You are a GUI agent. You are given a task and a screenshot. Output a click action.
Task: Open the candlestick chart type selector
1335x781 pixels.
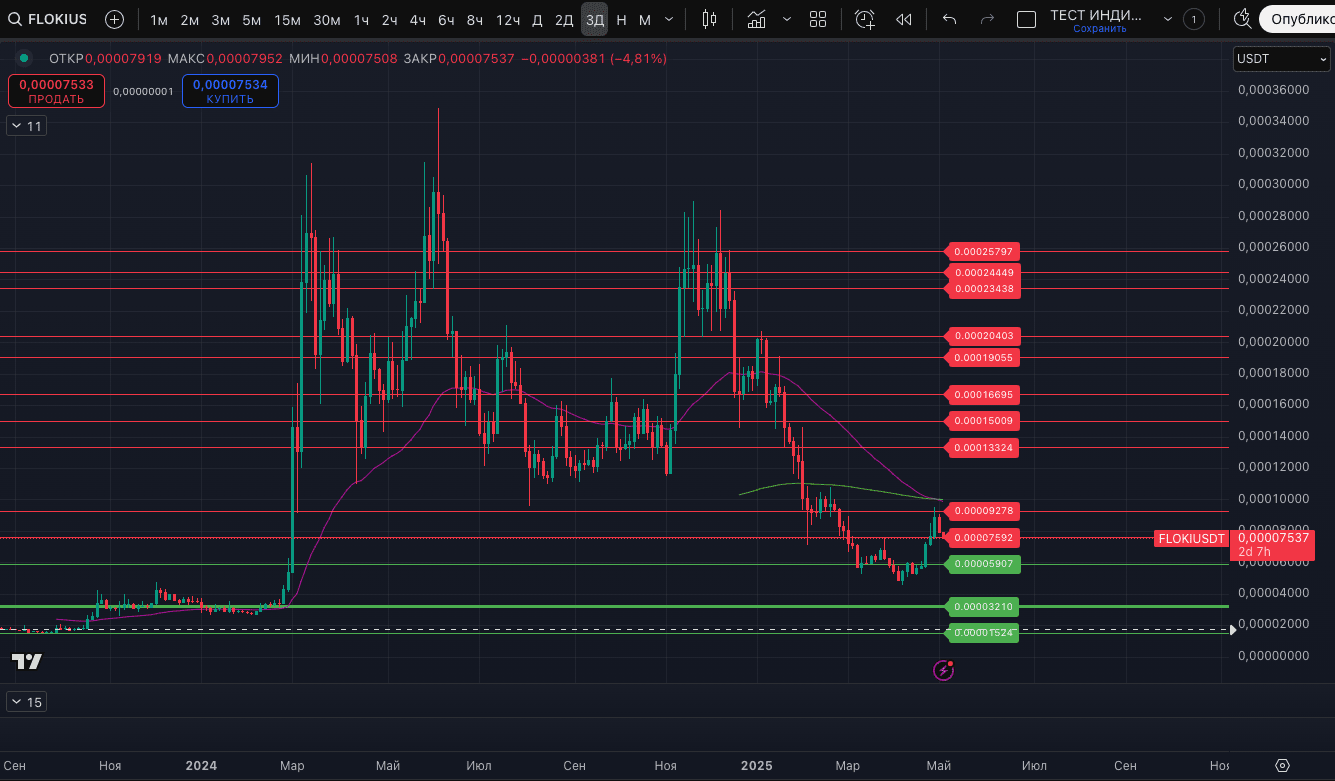710,19
